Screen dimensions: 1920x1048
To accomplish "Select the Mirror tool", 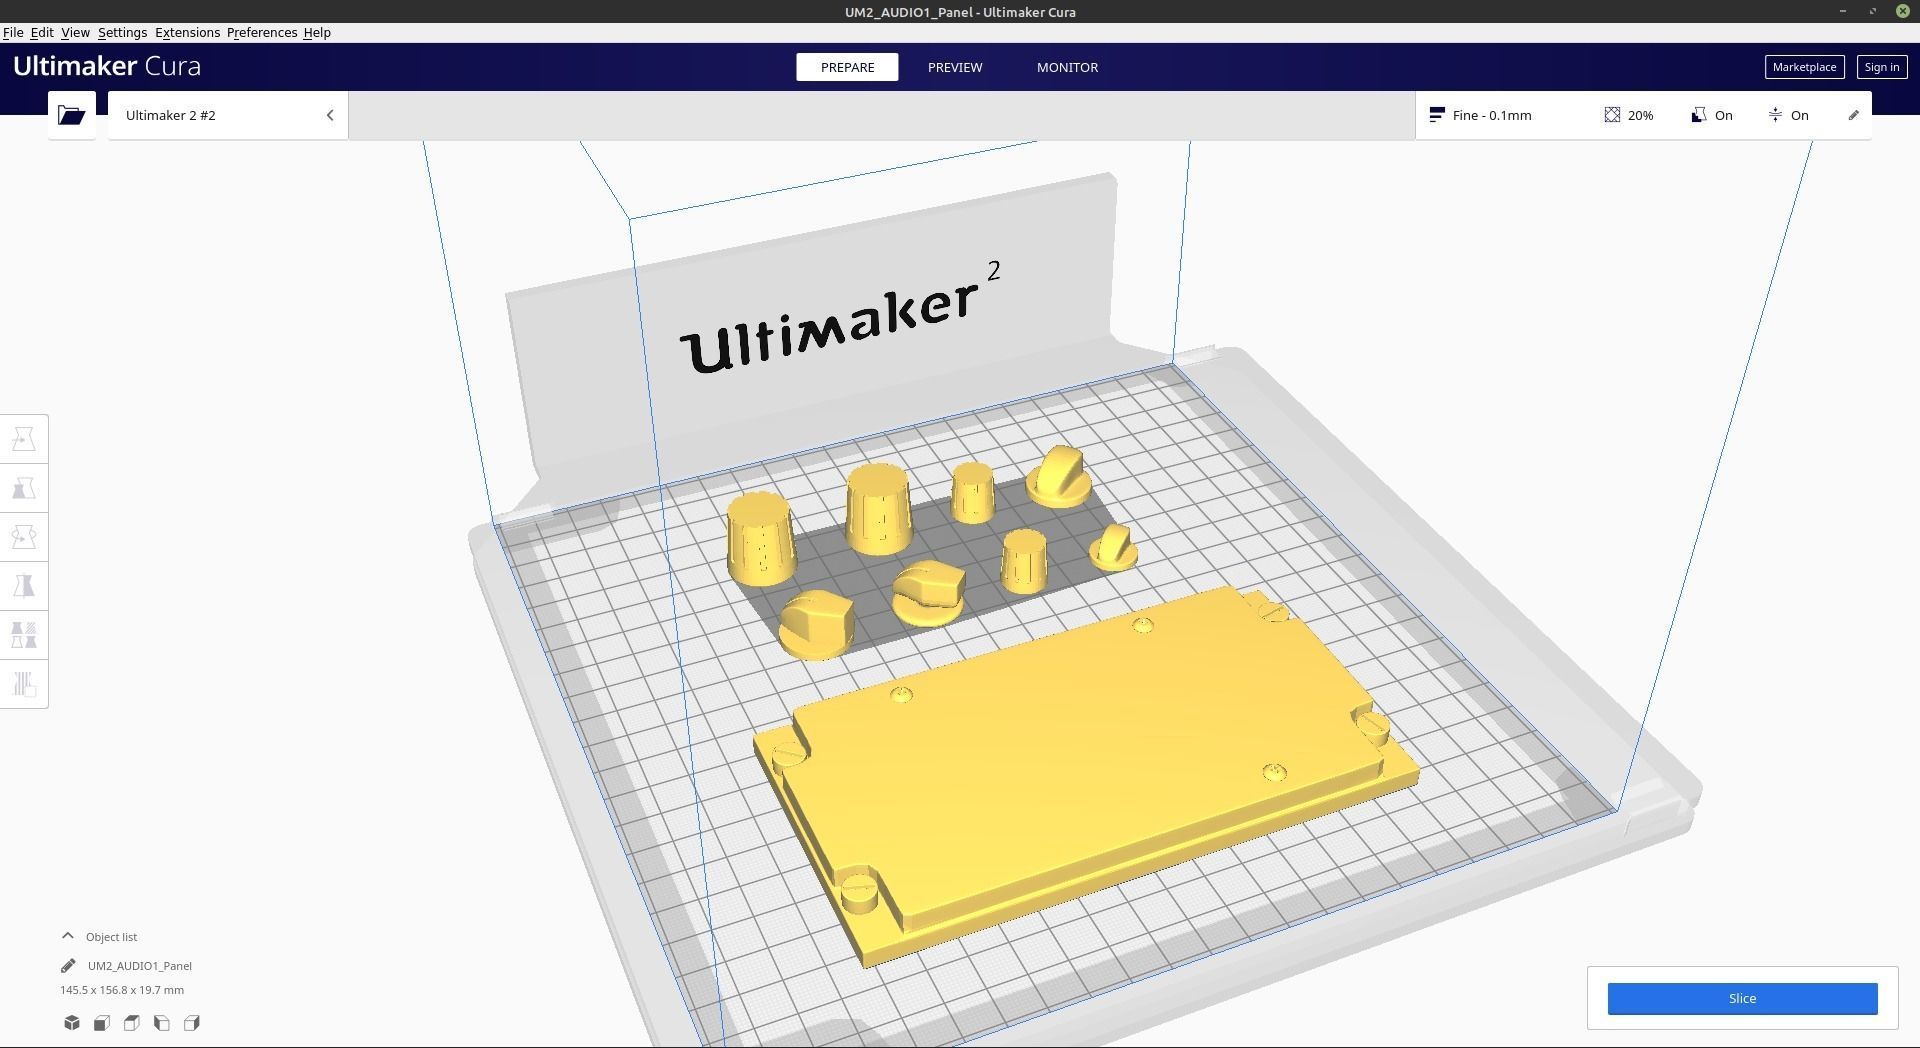I will point(24,586).
